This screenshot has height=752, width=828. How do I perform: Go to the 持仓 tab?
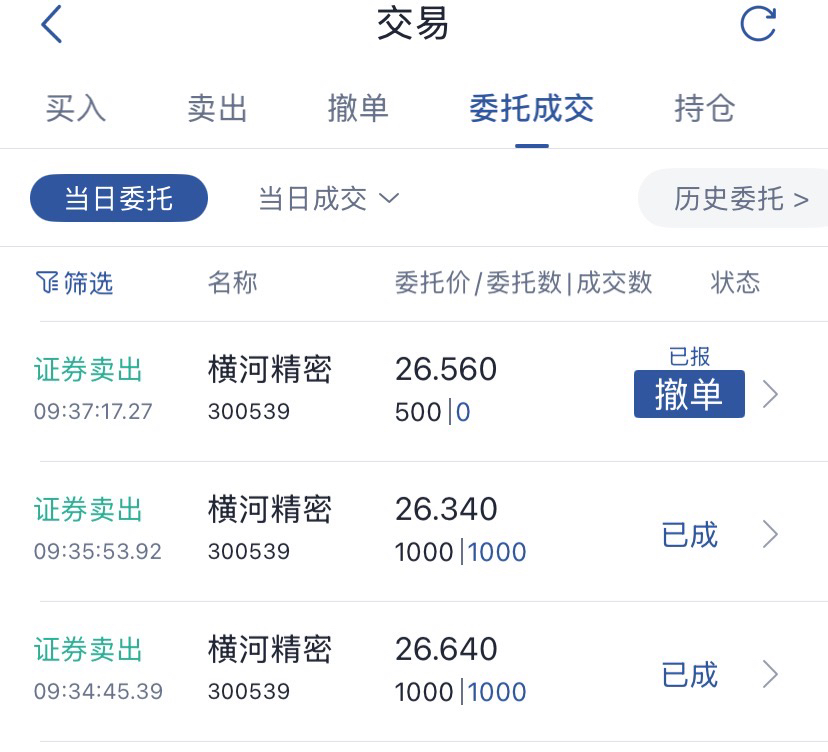coord(704,108)
